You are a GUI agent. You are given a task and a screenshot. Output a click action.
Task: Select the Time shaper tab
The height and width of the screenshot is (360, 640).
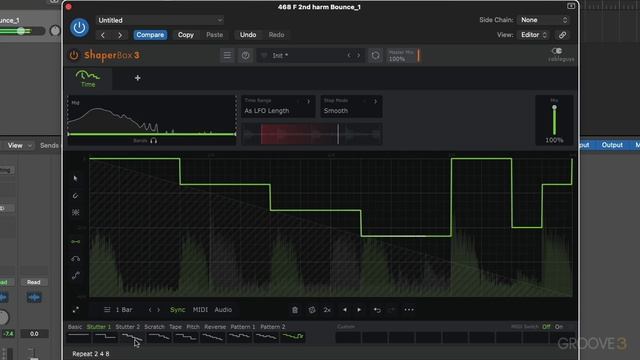click(x=88, y=79)
